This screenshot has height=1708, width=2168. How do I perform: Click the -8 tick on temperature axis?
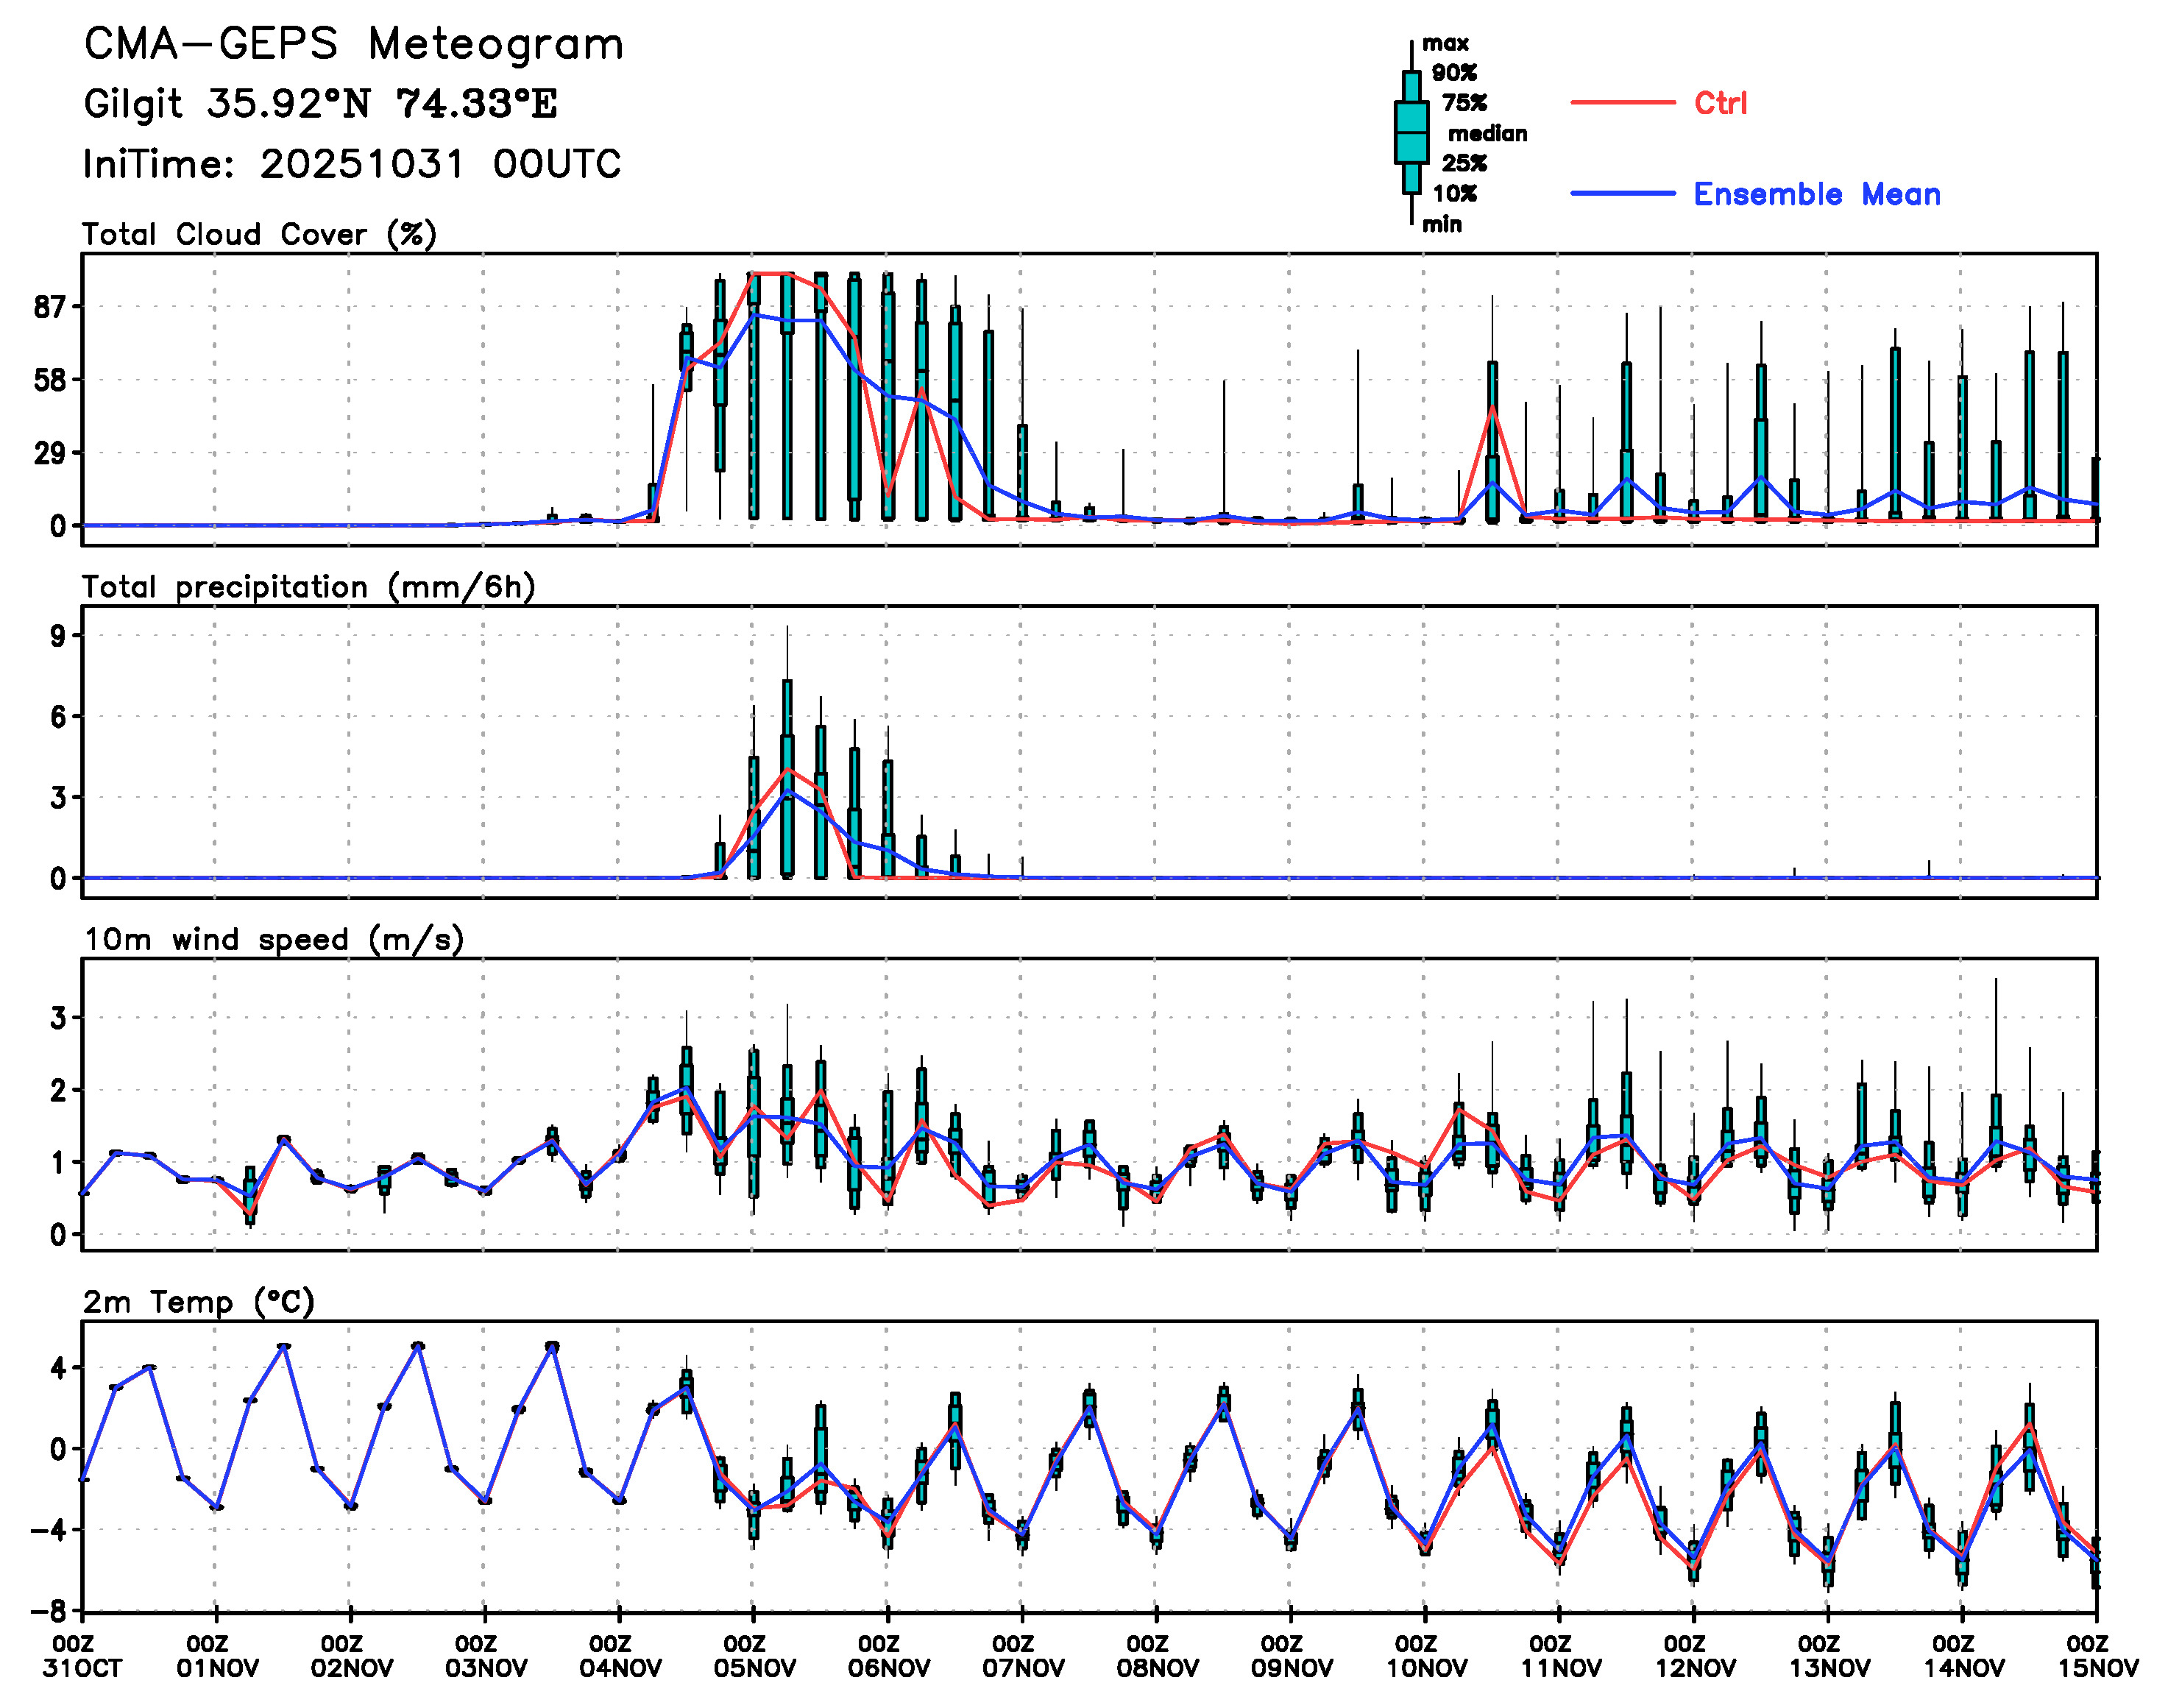(x=48, y=1611)
